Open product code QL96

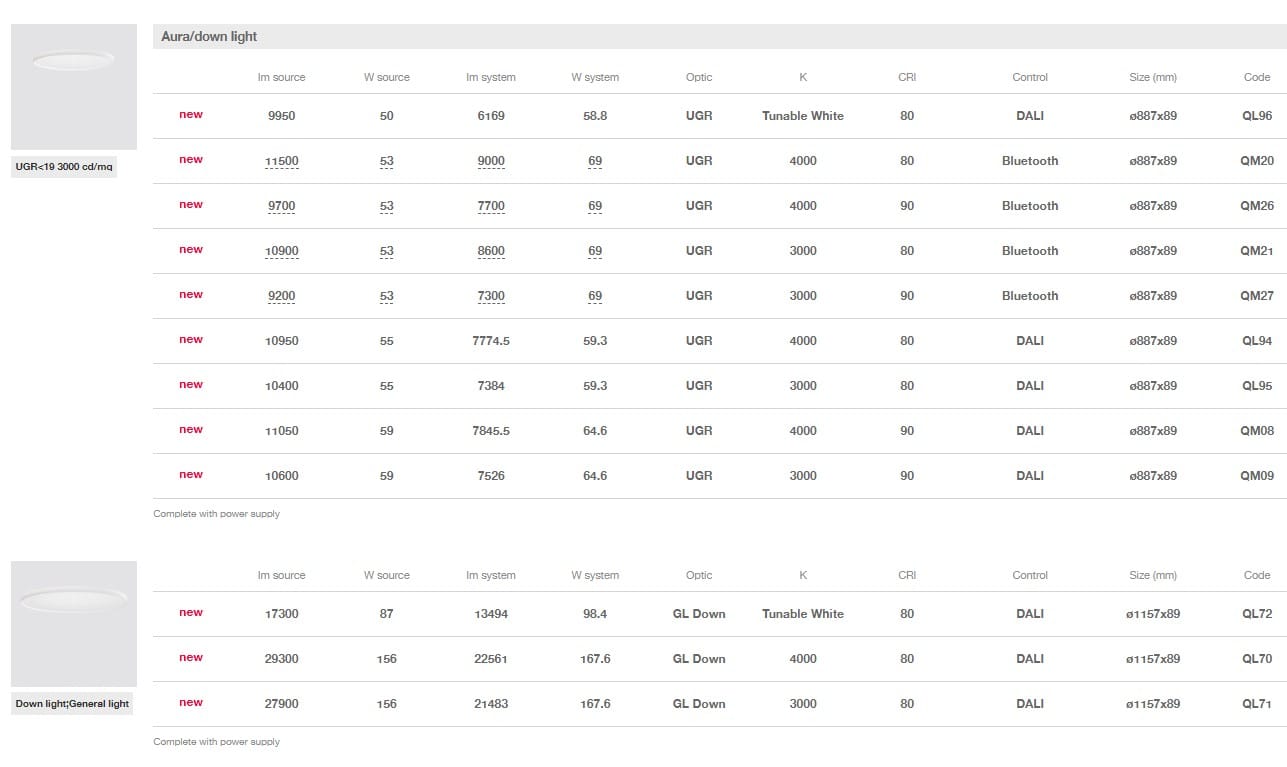pos(1256,116)
